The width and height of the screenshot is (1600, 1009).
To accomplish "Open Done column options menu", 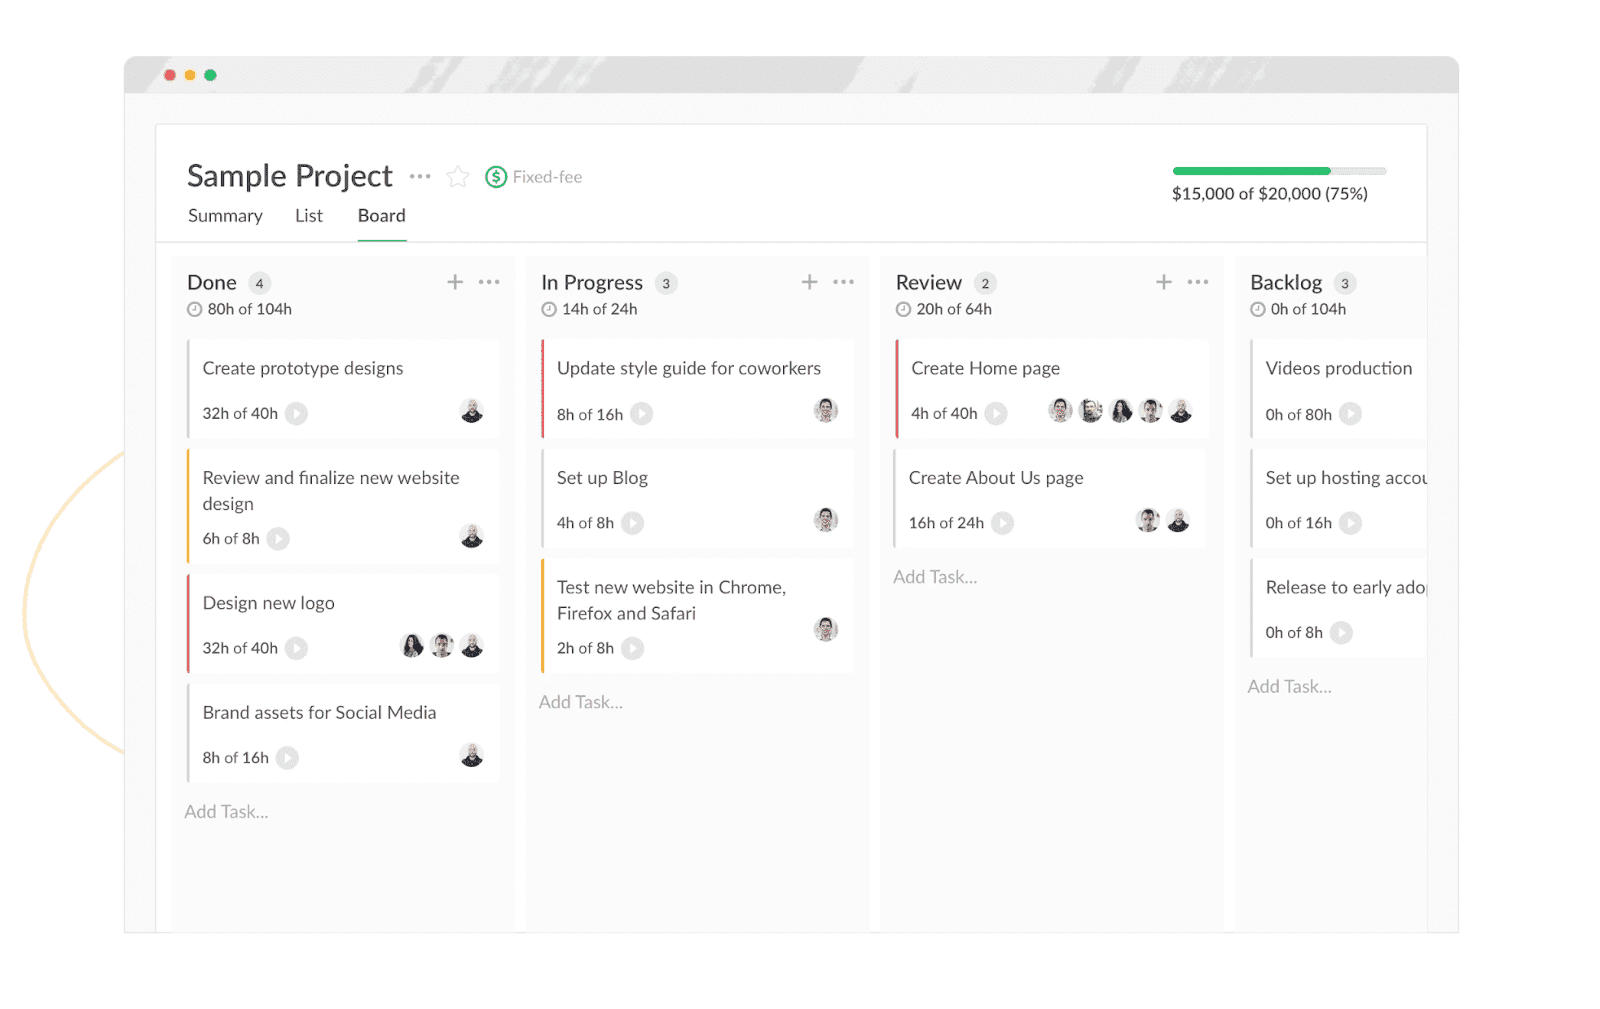I will click(x=489, y=282).
